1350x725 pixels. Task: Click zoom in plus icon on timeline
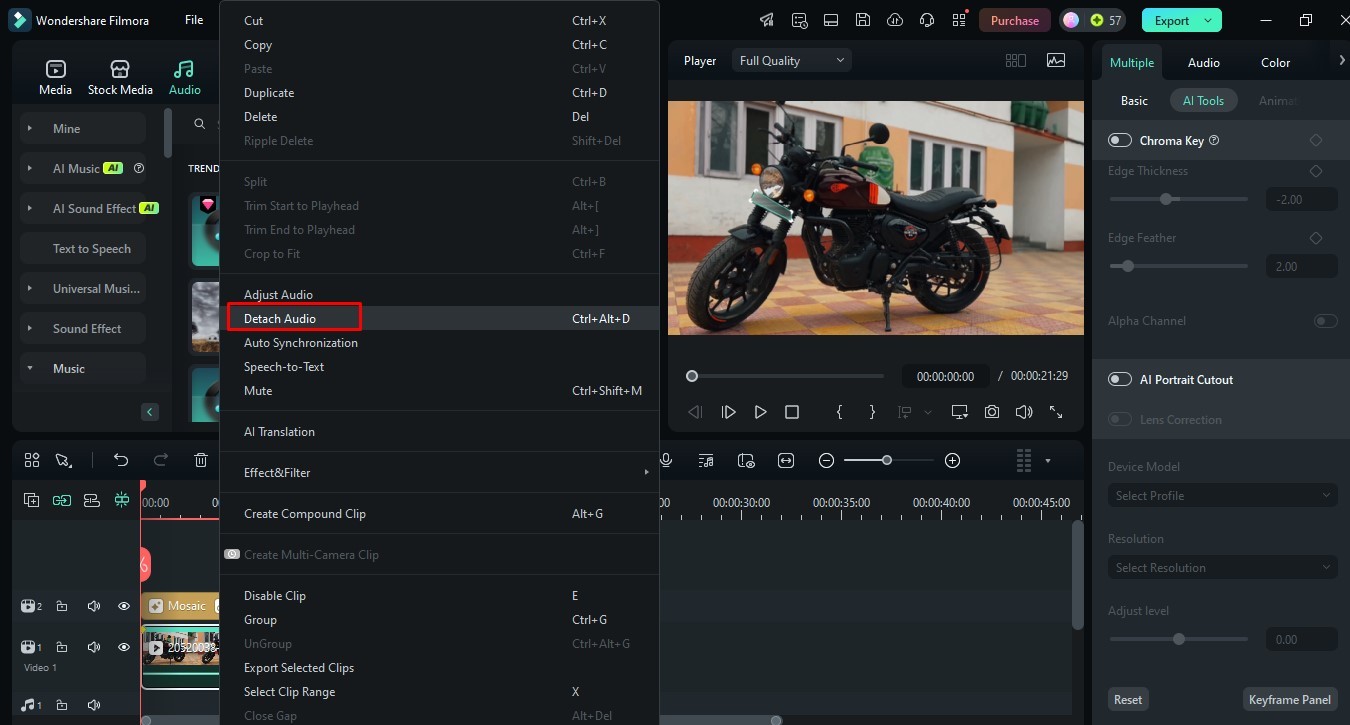pos(952,460)
